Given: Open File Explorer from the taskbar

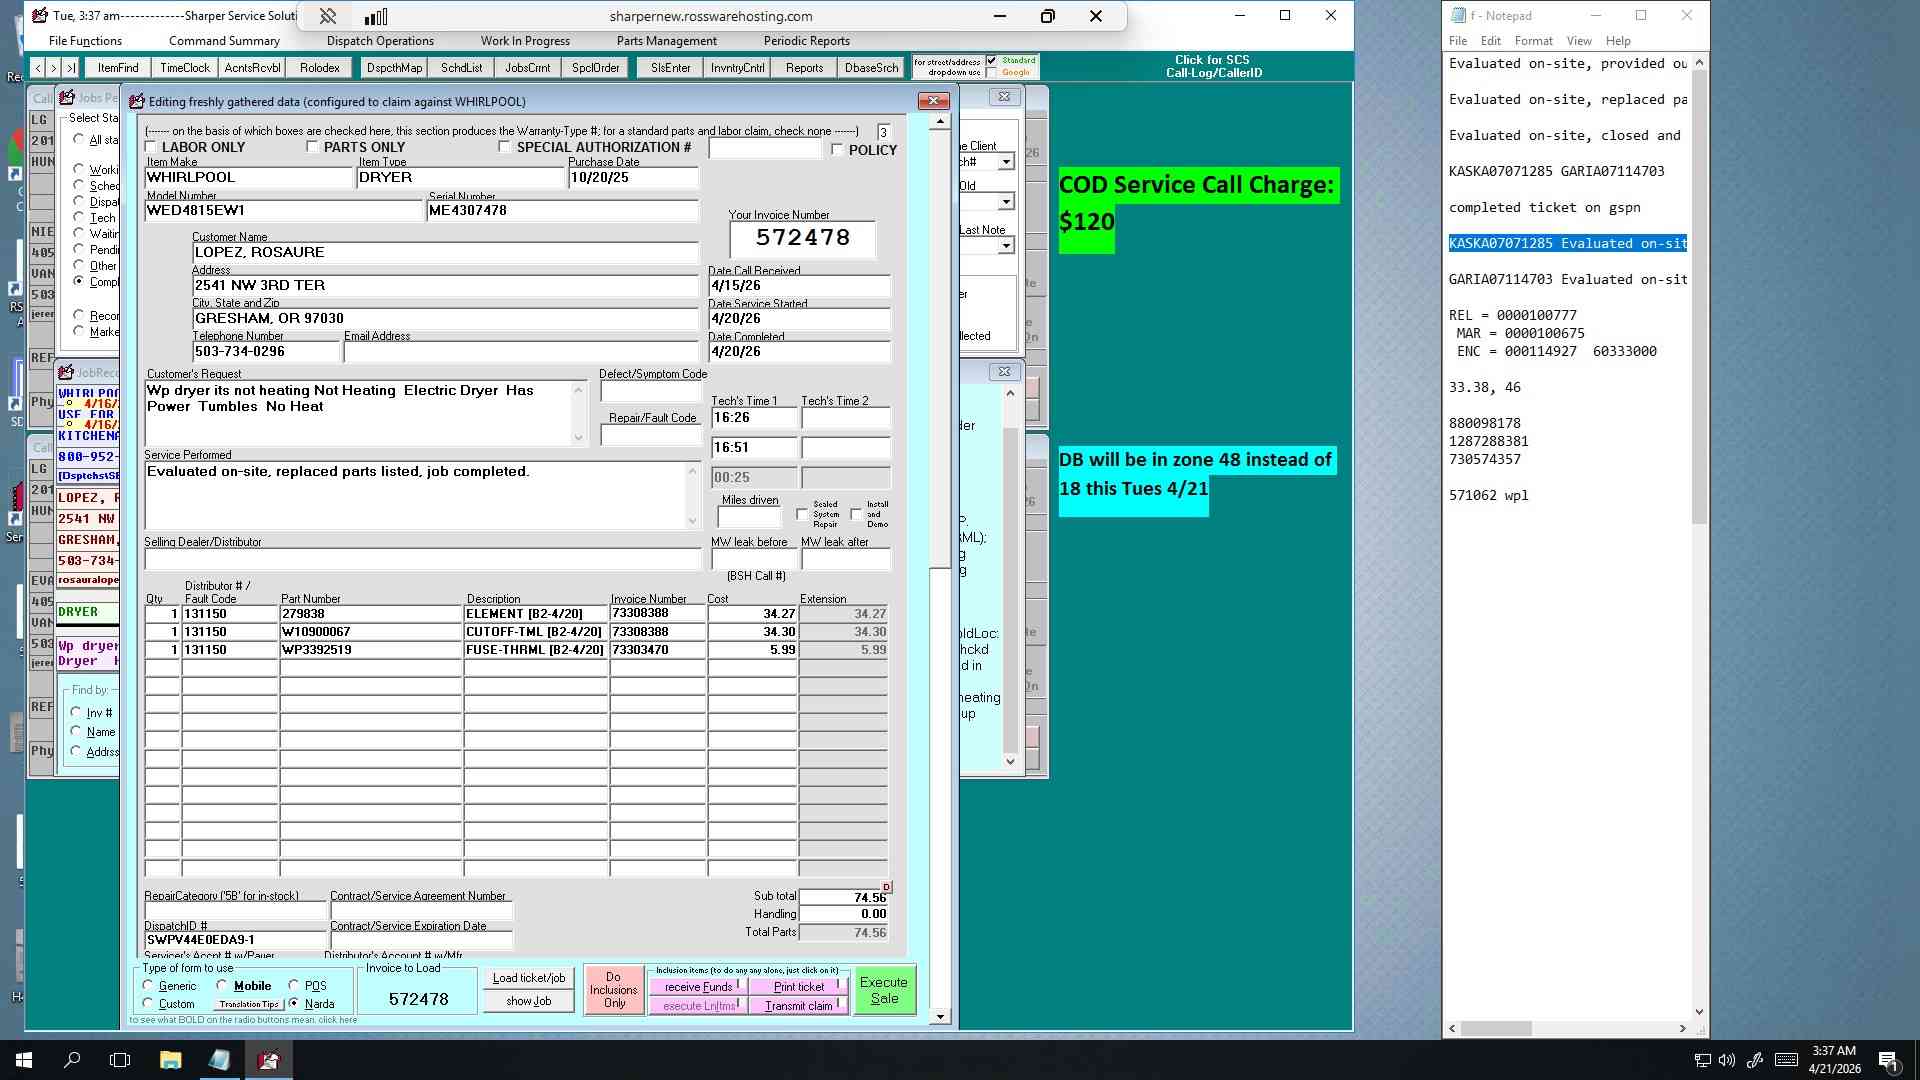Looking at the screenshot, I should point(170,1060).
